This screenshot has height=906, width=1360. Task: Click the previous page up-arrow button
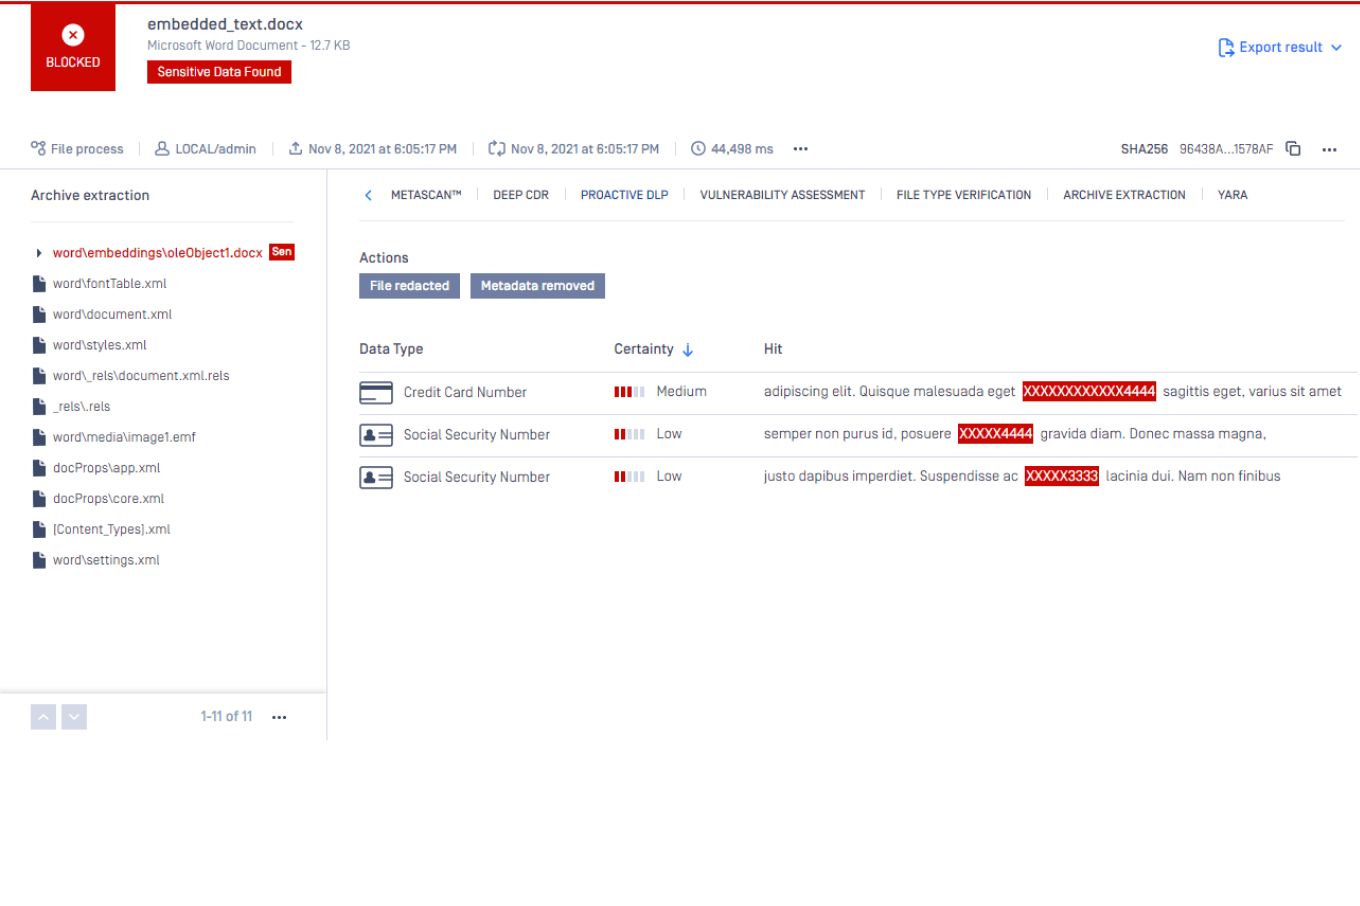pyautogui.click(x=43, y=717)
